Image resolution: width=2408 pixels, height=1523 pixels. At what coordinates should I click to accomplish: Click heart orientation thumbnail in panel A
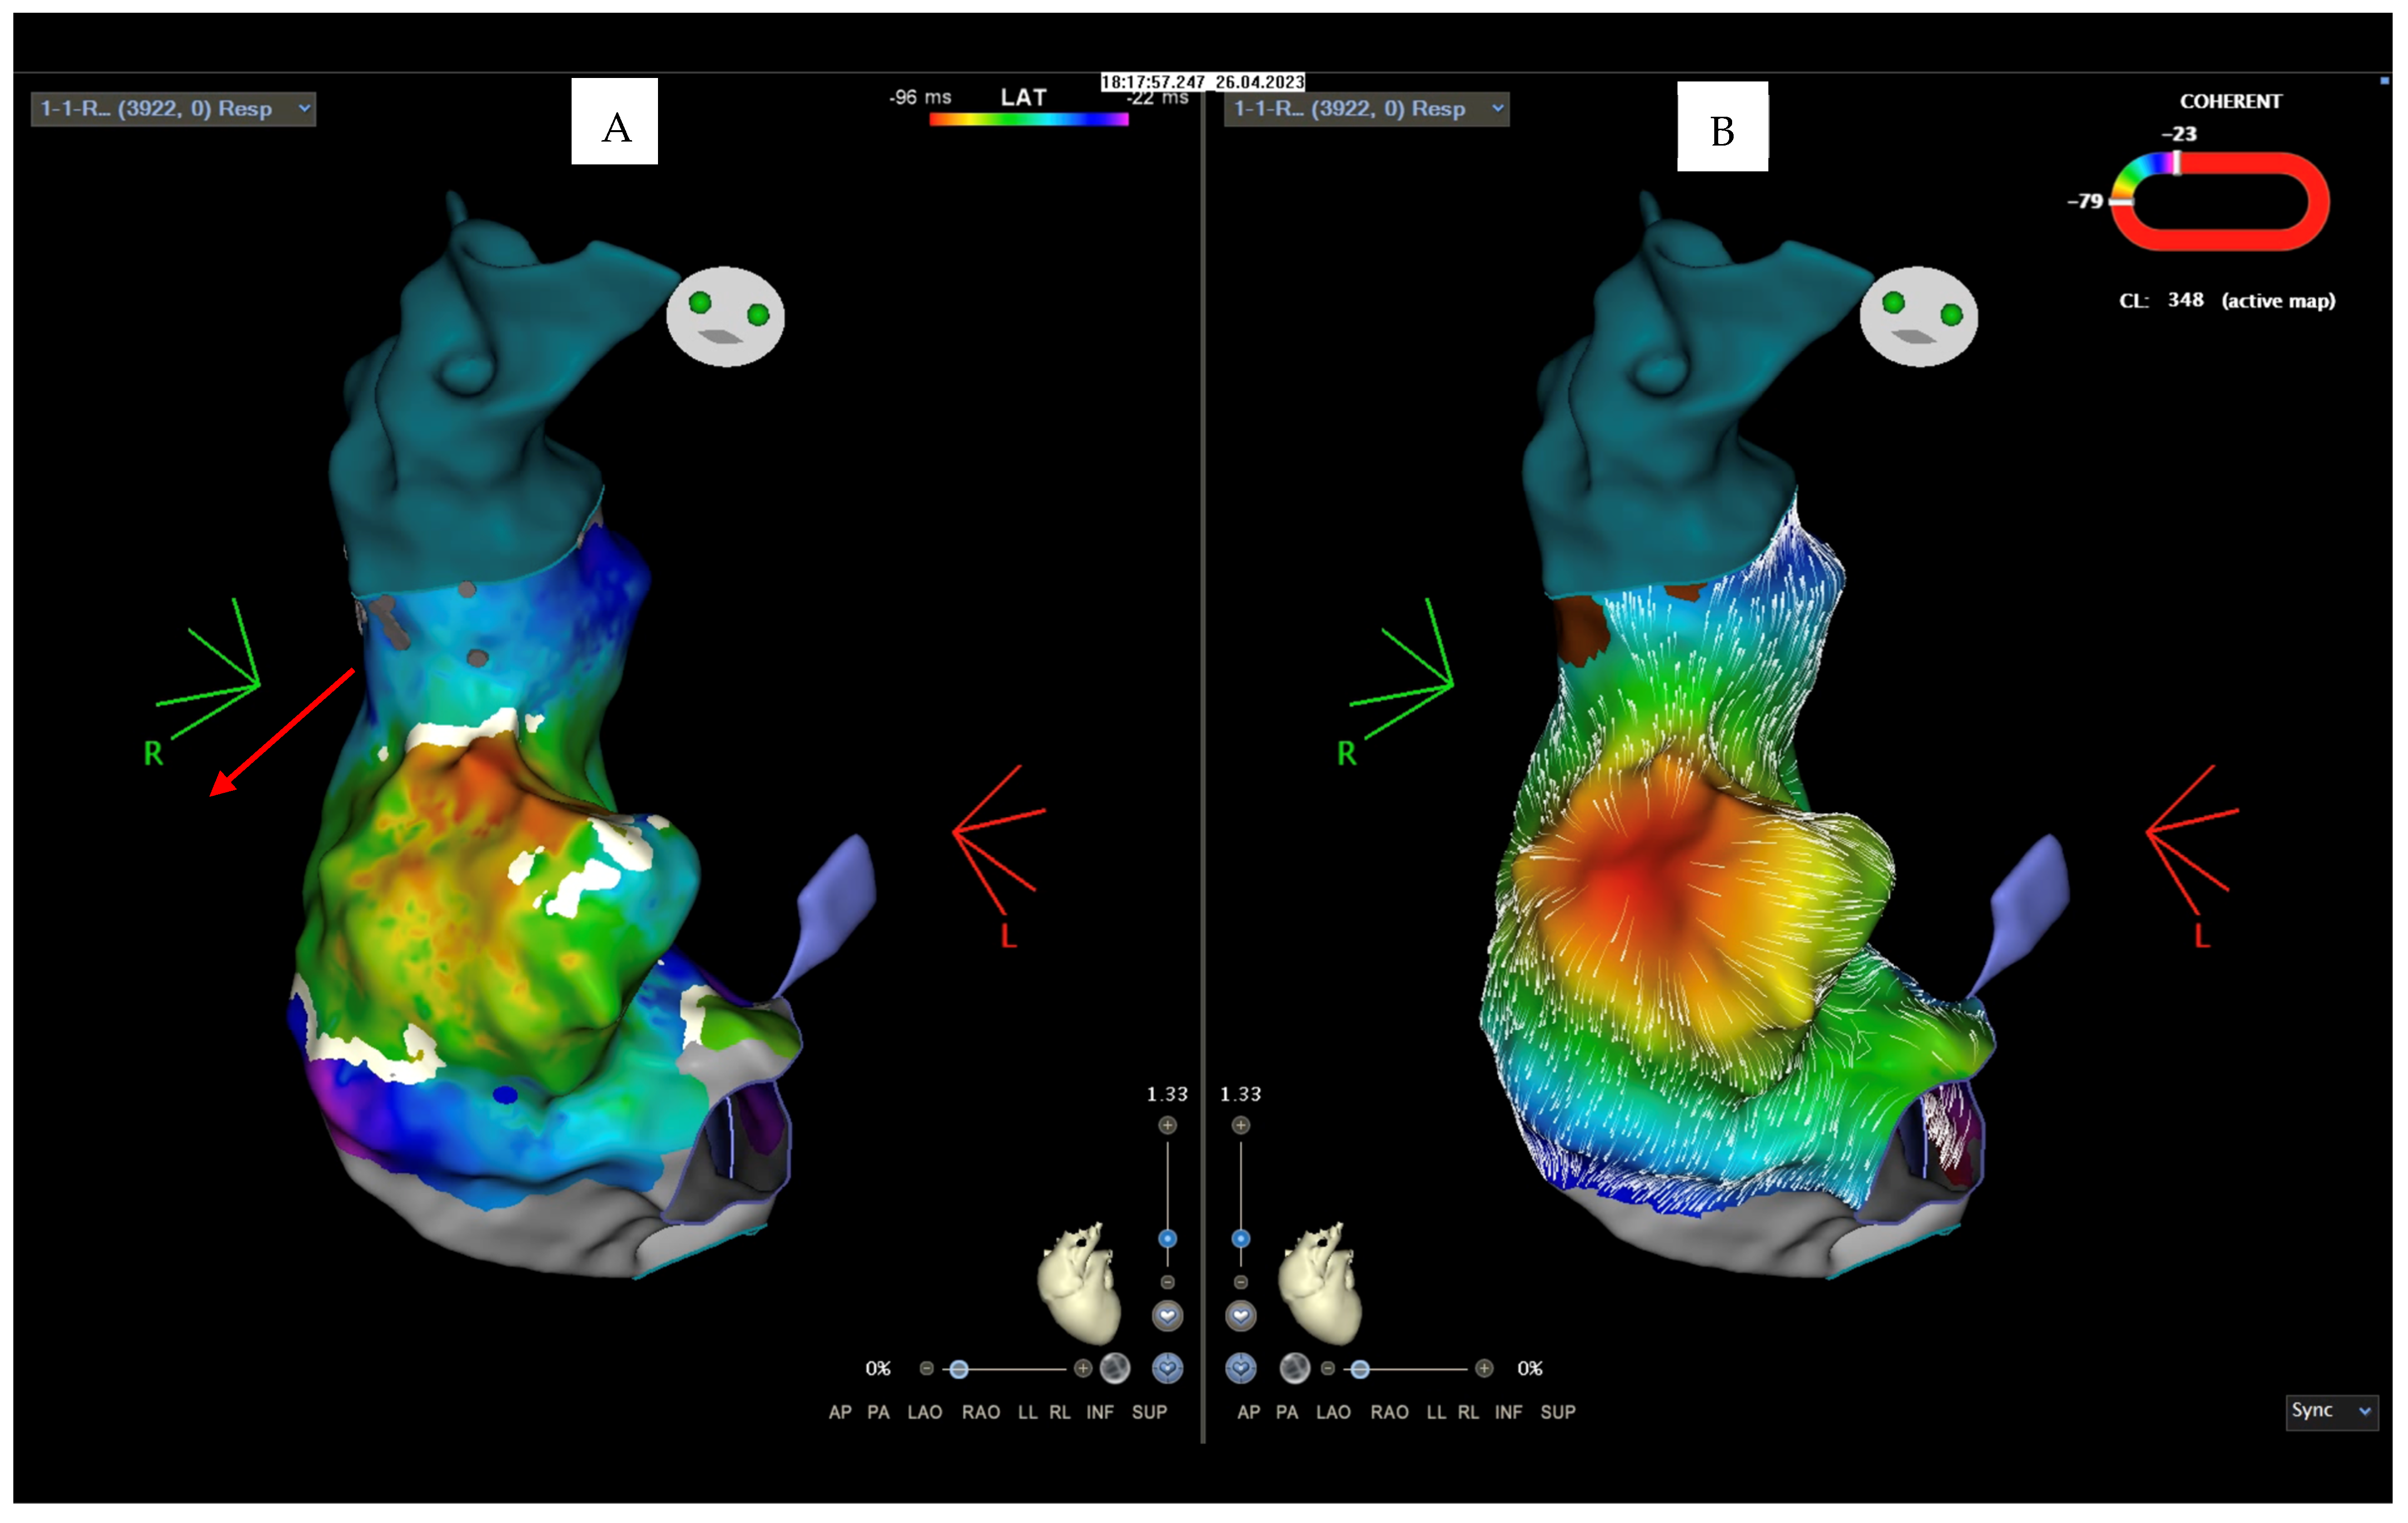click(1080, 1285)
